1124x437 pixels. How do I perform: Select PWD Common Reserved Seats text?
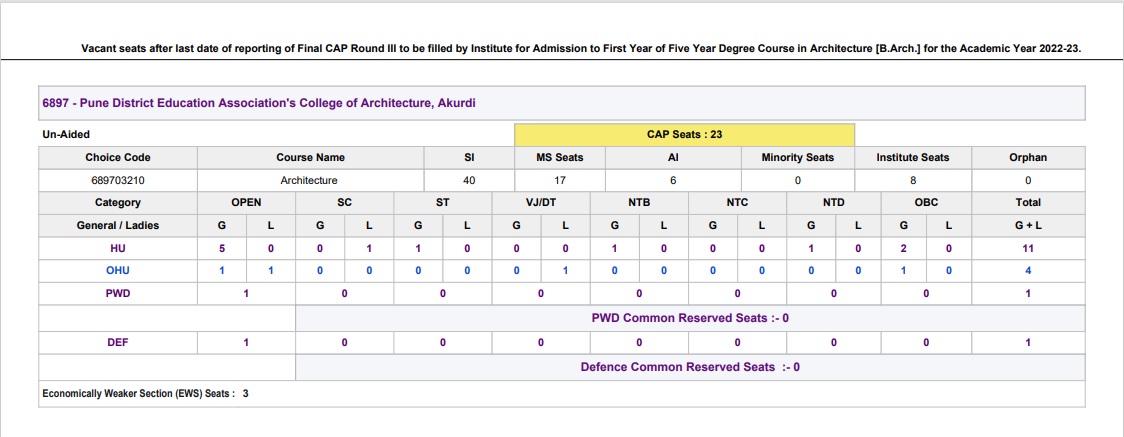click(690, 318)
